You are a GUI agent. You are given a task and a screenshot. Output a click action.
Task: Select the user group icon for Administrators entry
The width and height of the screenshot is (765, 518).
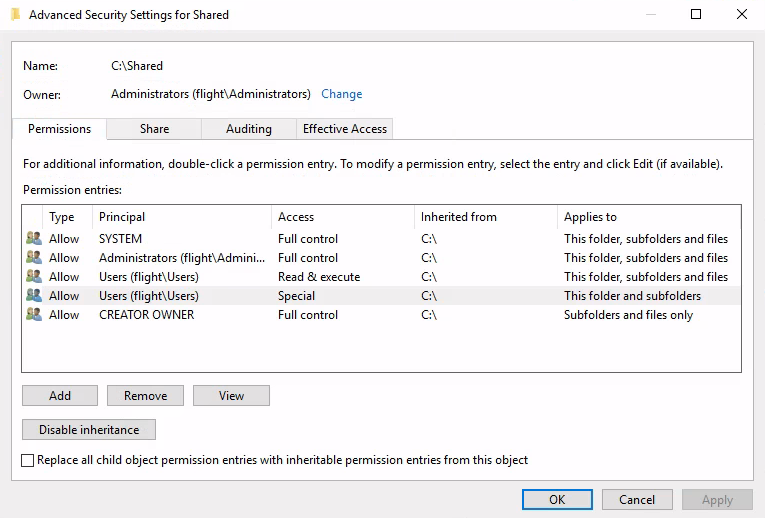(34, 258)
